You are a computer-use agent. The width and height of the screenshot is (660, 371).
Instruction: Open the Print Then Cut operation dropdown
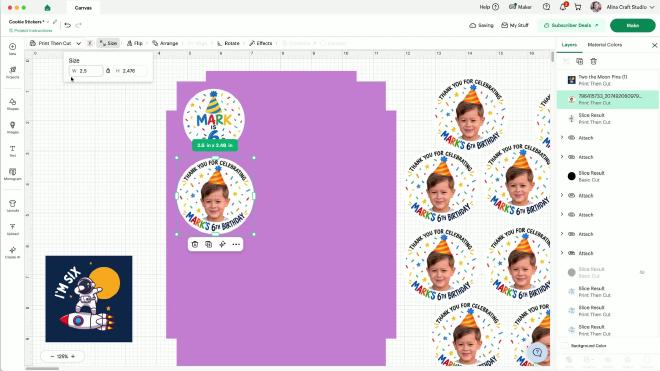tap(56, 43)
